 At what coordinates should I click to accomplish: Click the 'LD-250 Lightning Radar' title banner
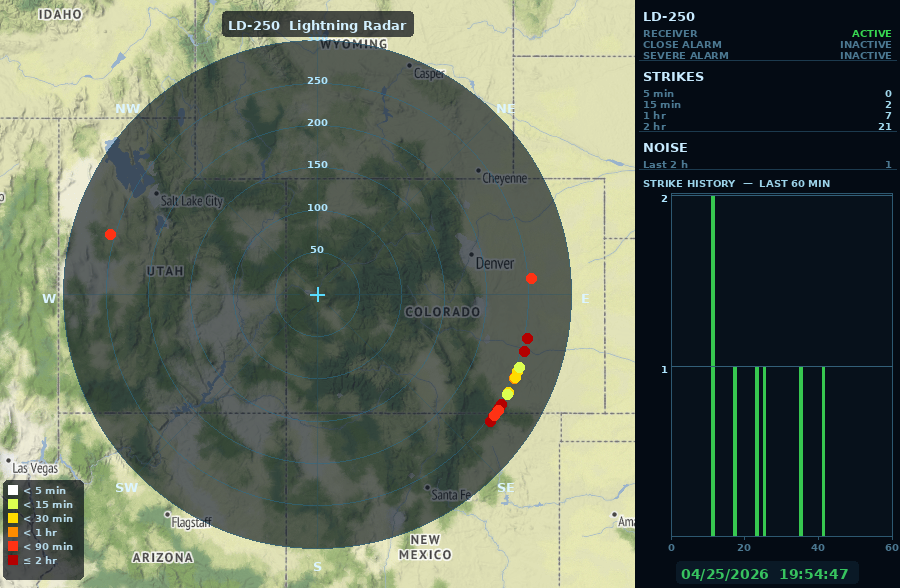(x=317, y=25)
